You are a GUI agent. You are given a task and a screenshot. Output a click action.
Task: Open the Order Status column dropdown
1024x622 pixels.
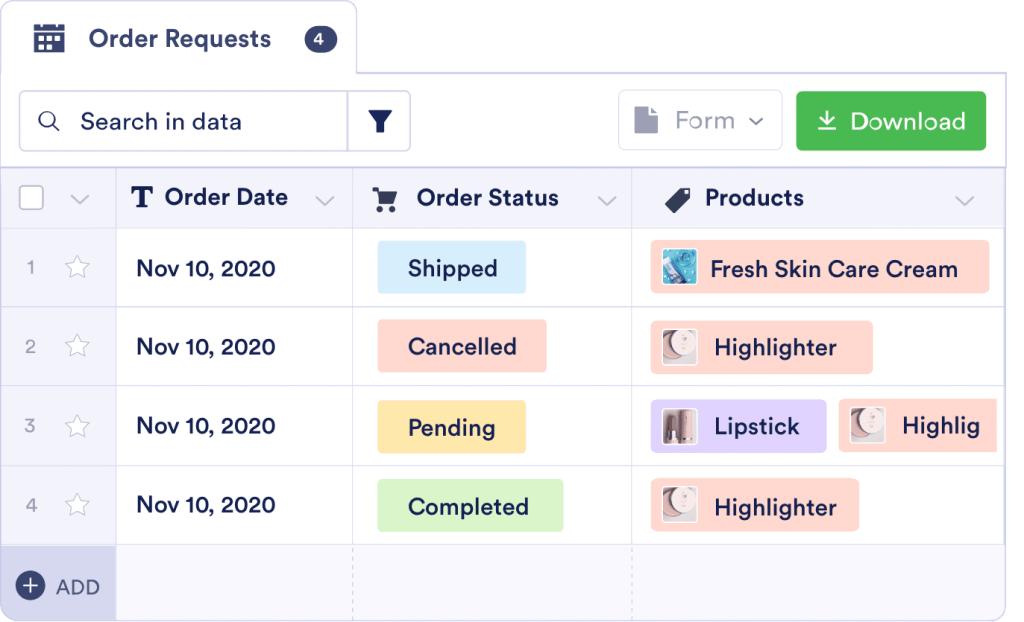pyautogui.click(x=606, y=200)
